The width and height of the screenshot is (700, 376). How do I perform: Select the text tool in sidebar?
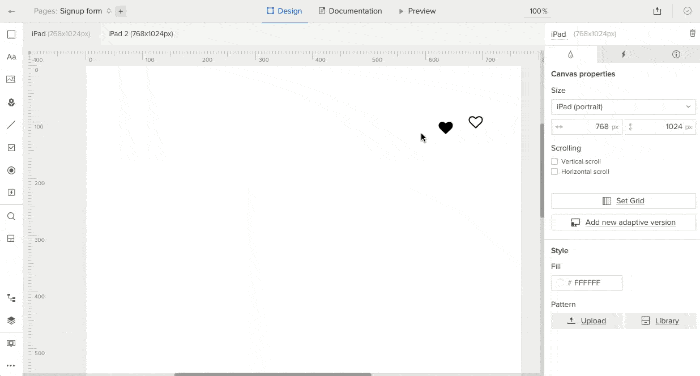(11, 57)
